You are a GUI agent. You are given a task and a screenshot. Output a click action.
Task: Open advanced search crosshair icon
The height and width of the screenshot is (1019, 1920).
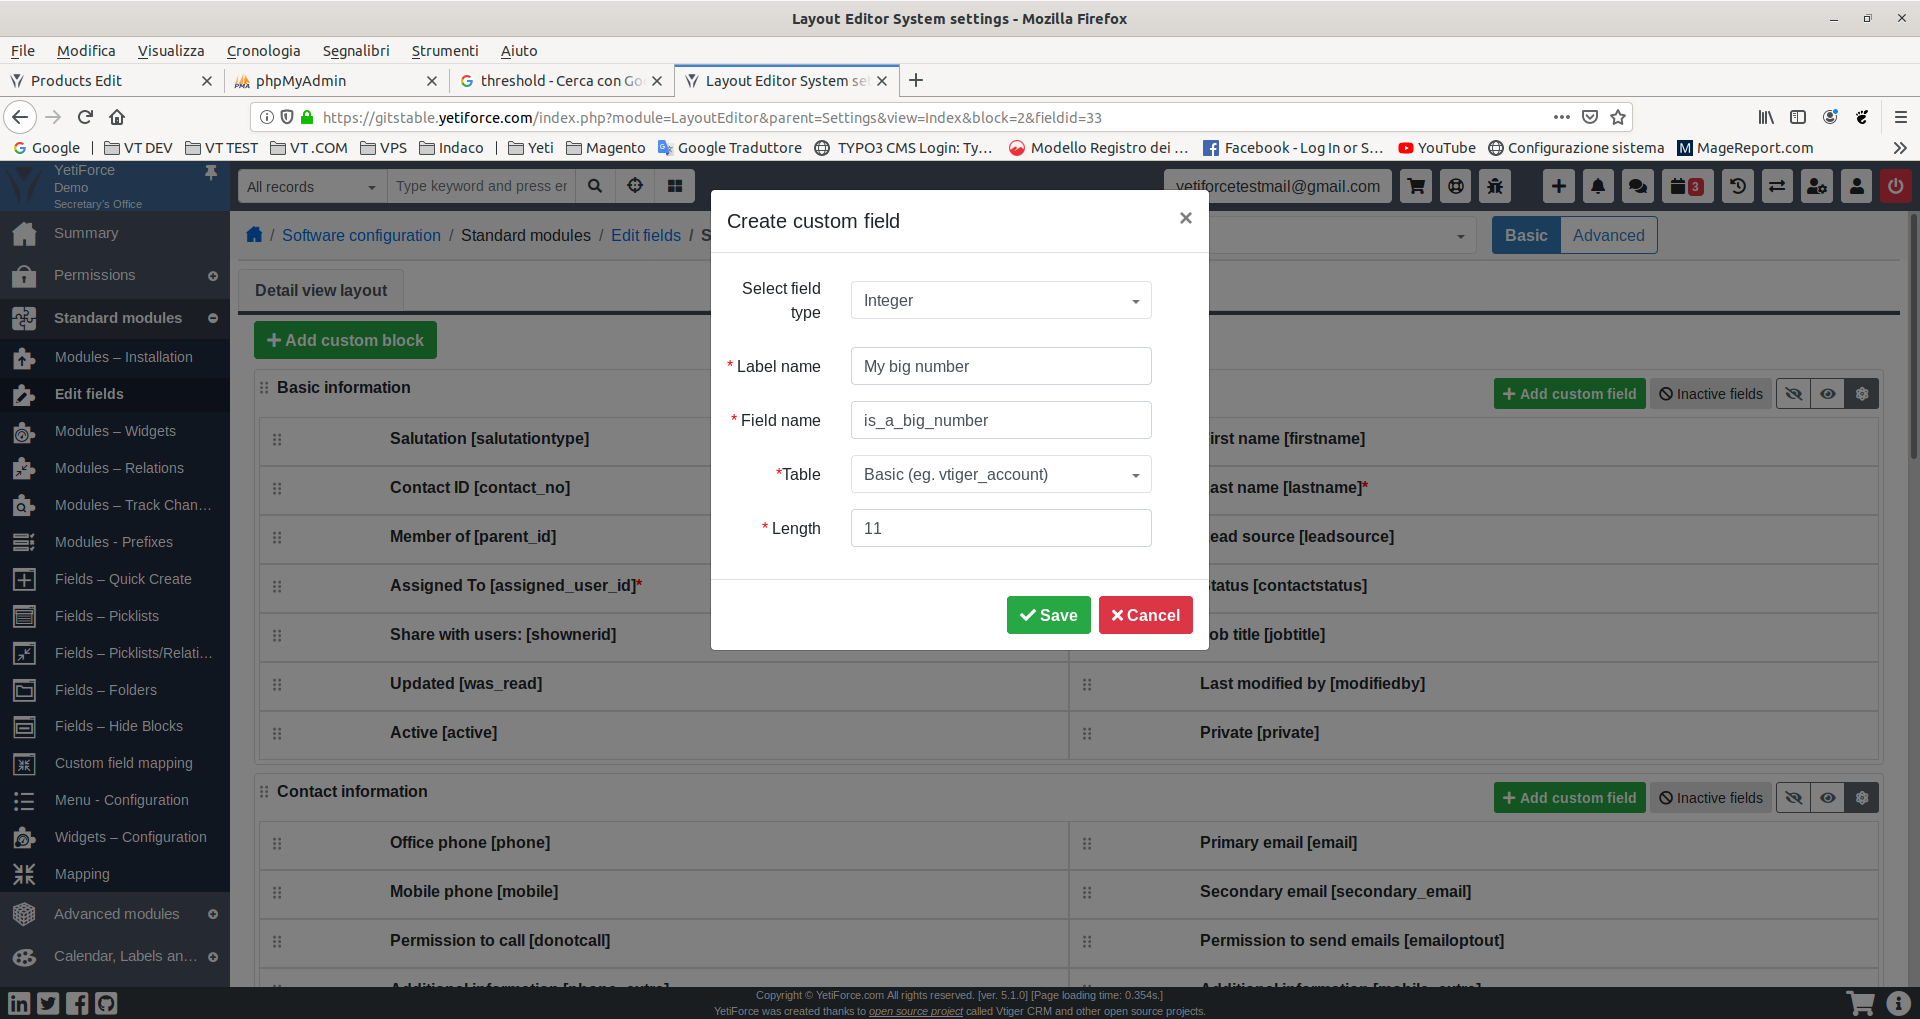pos(635,186)
